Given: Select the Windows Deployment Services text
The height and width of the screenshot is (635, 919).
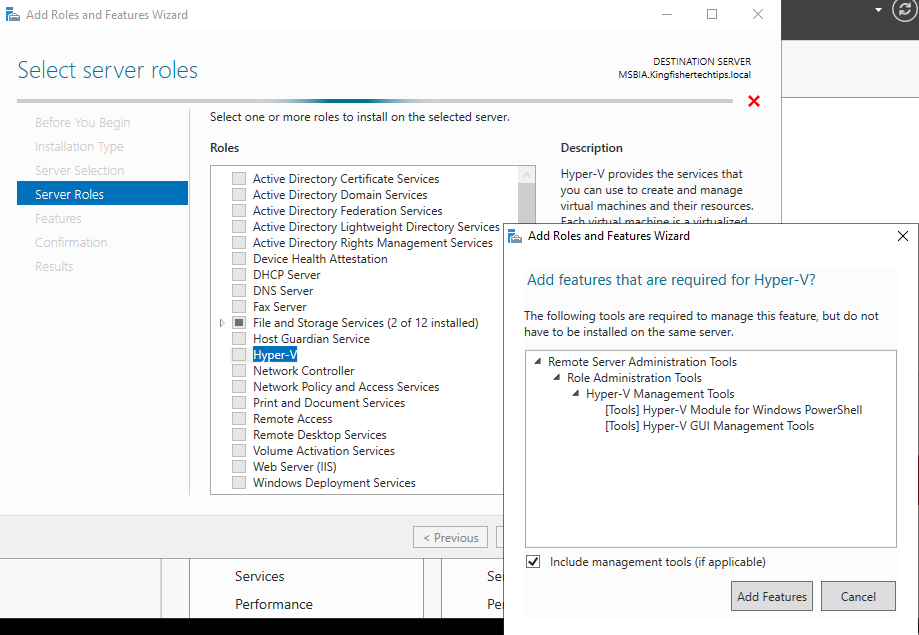Looking at the screenshot, I should pyautogui.click(x=334, y=483).
